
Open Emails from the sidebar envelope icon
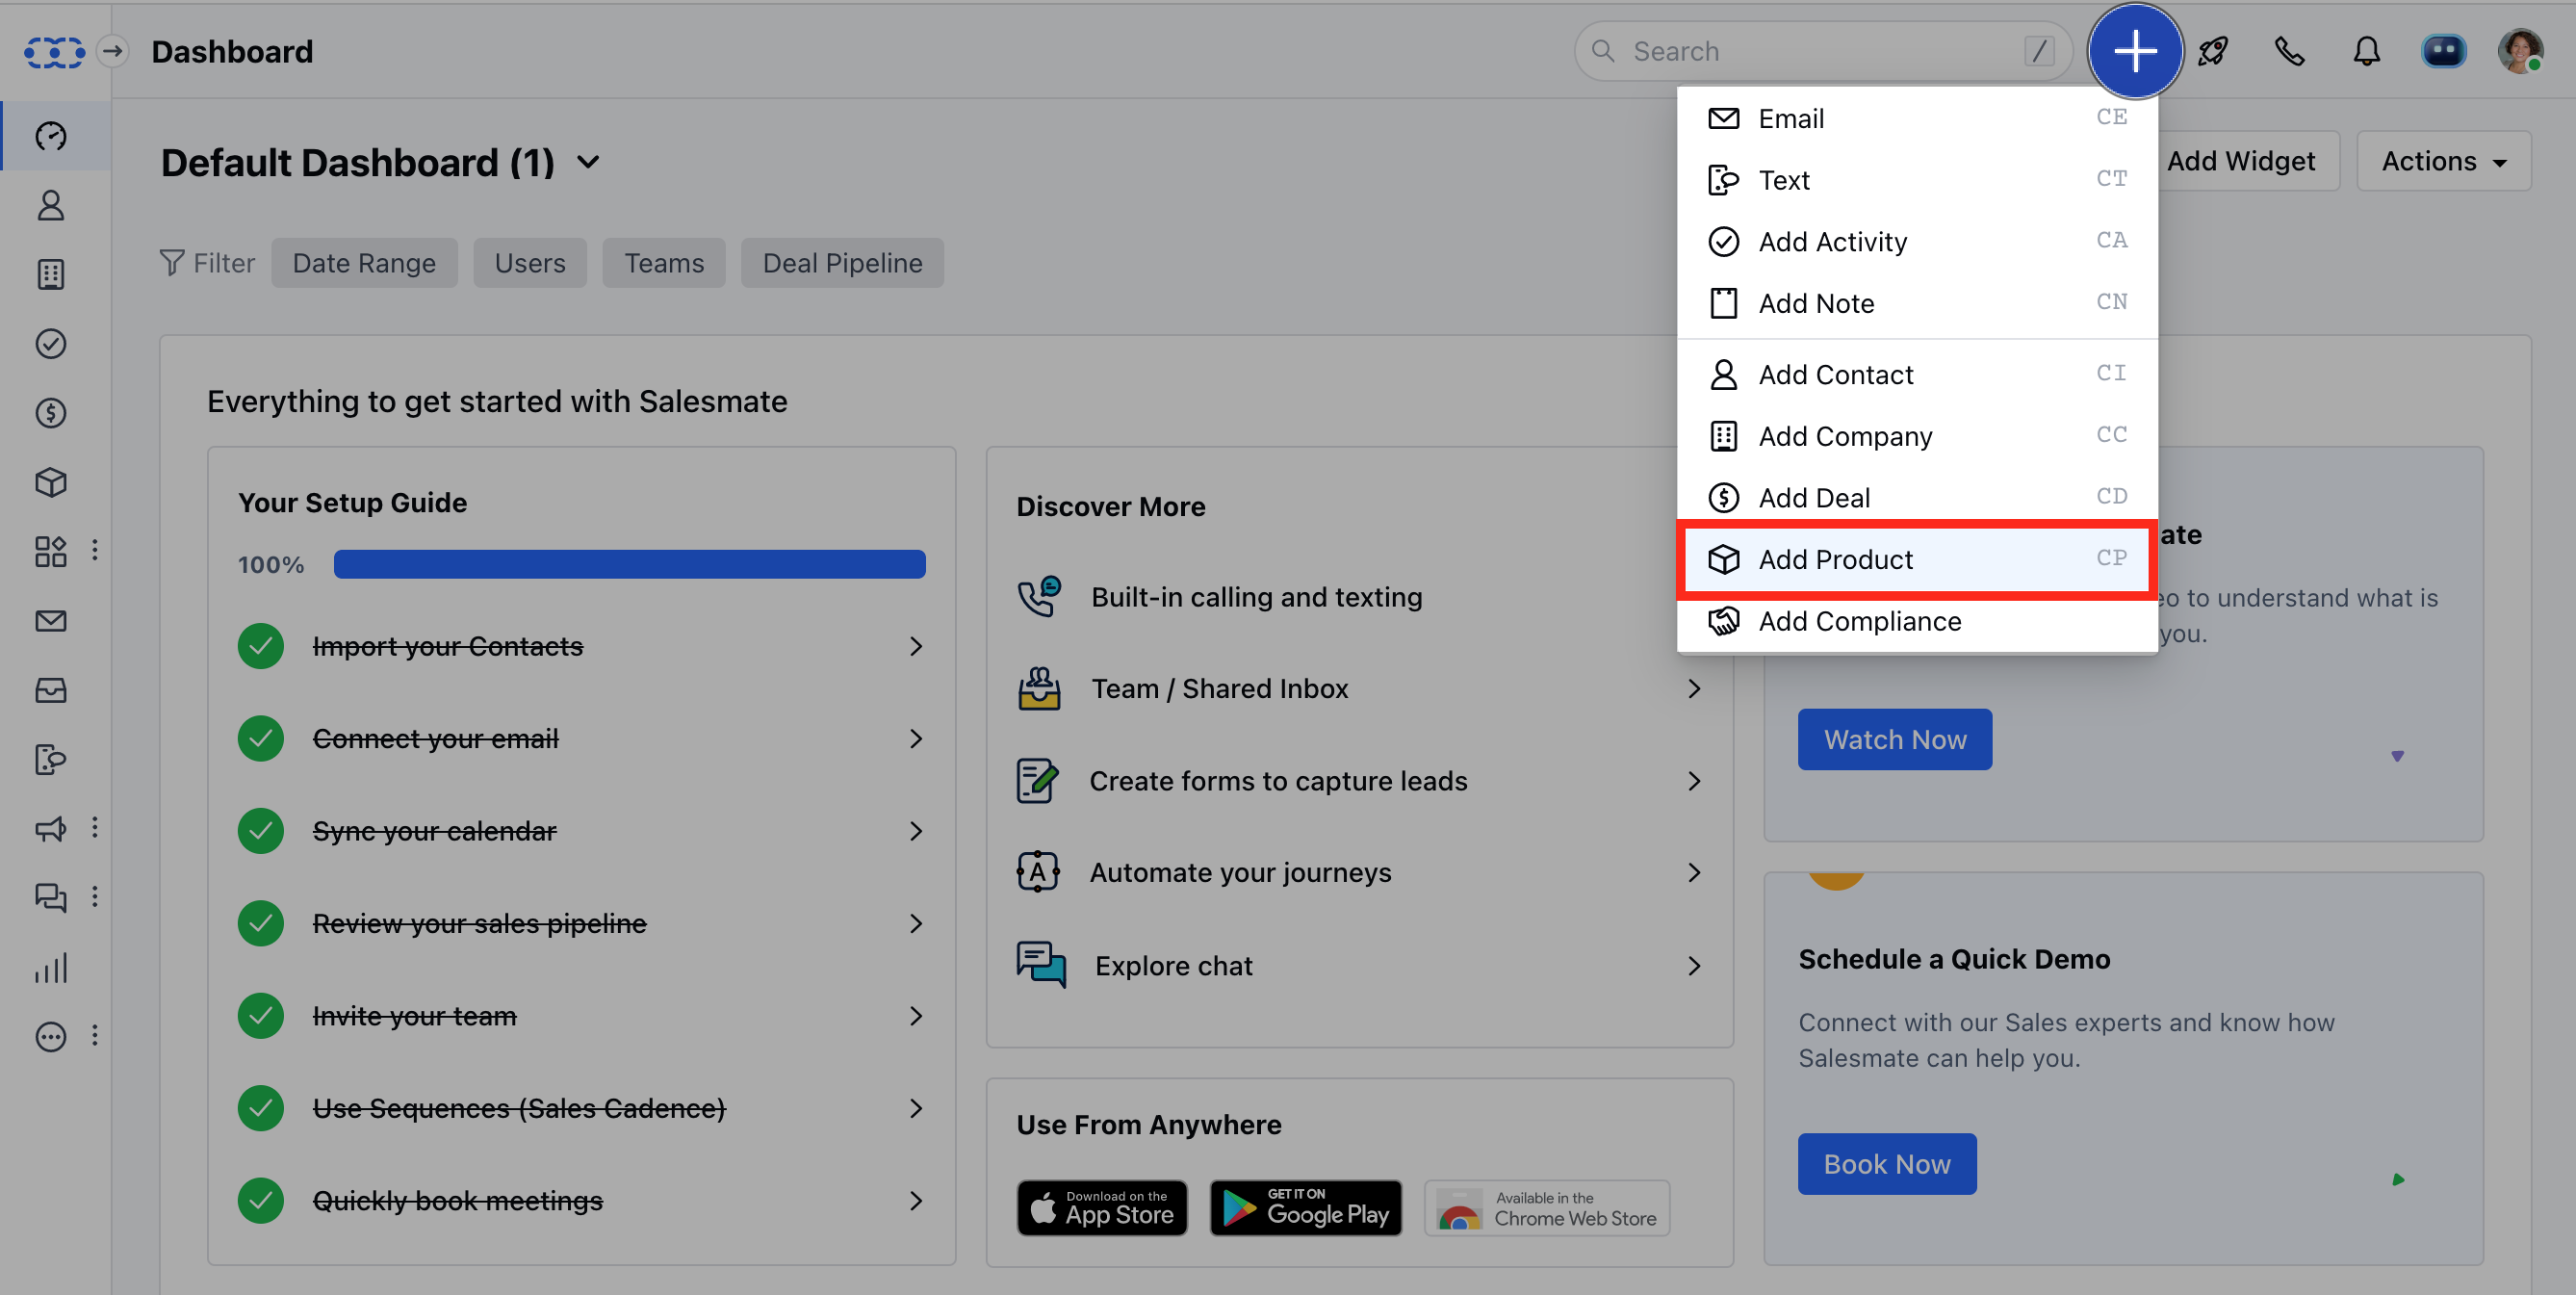[51, 621]
